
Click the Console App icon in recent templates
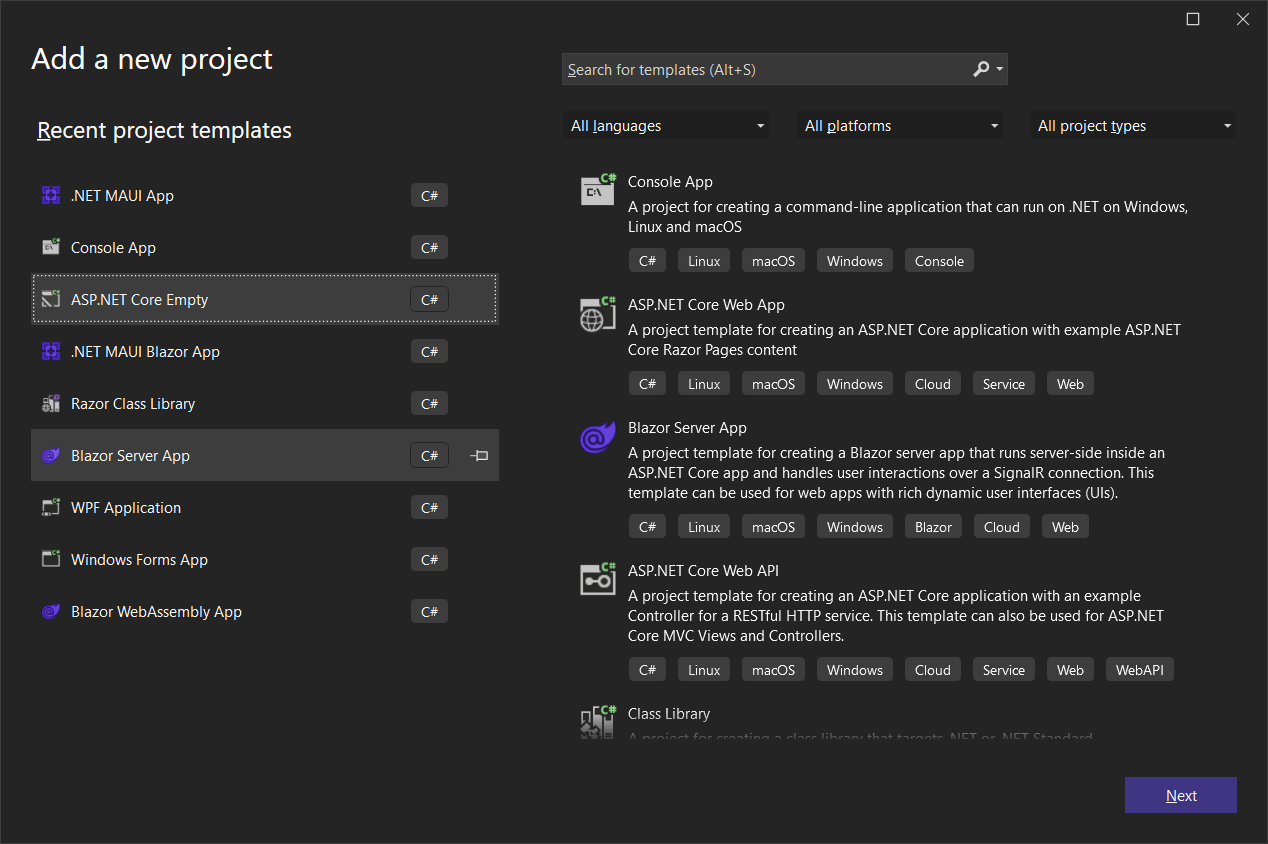pos(51,248)
